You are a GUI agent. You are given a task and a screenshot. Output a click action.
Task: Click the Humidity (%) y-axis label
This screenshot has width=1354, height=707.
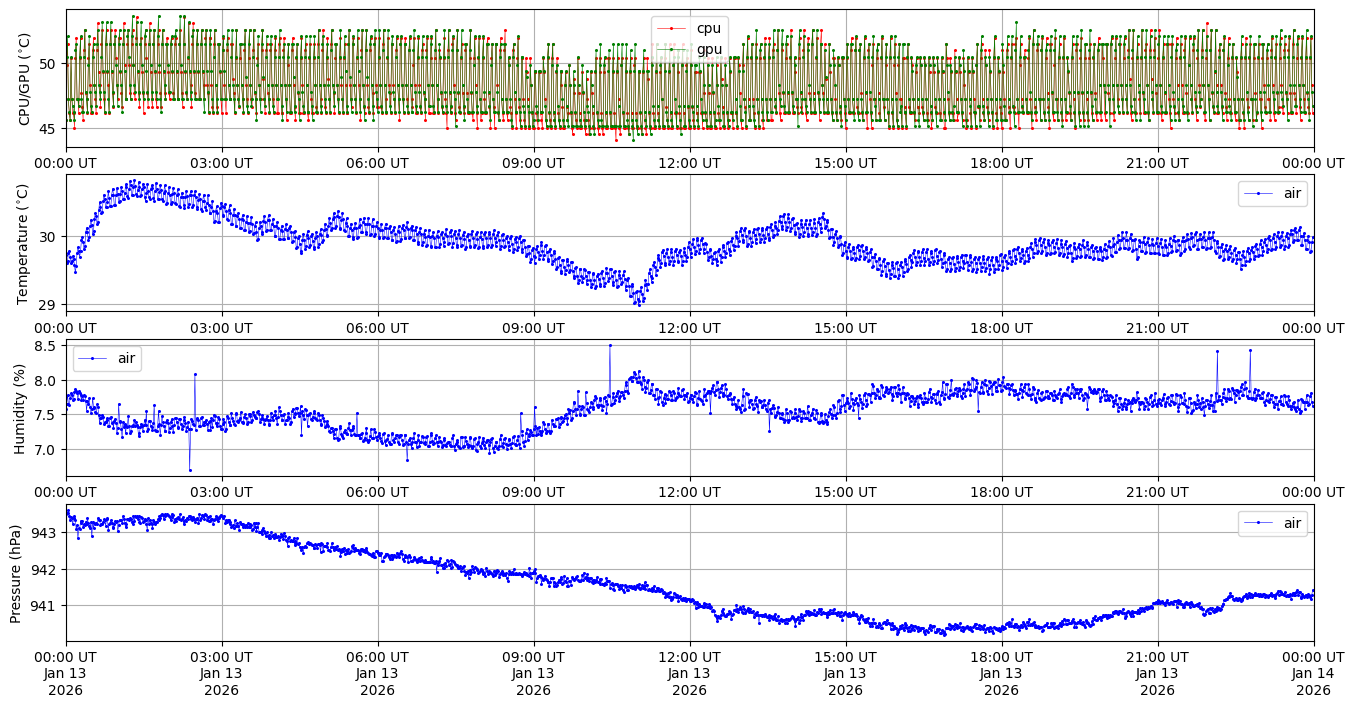[20, 409]
